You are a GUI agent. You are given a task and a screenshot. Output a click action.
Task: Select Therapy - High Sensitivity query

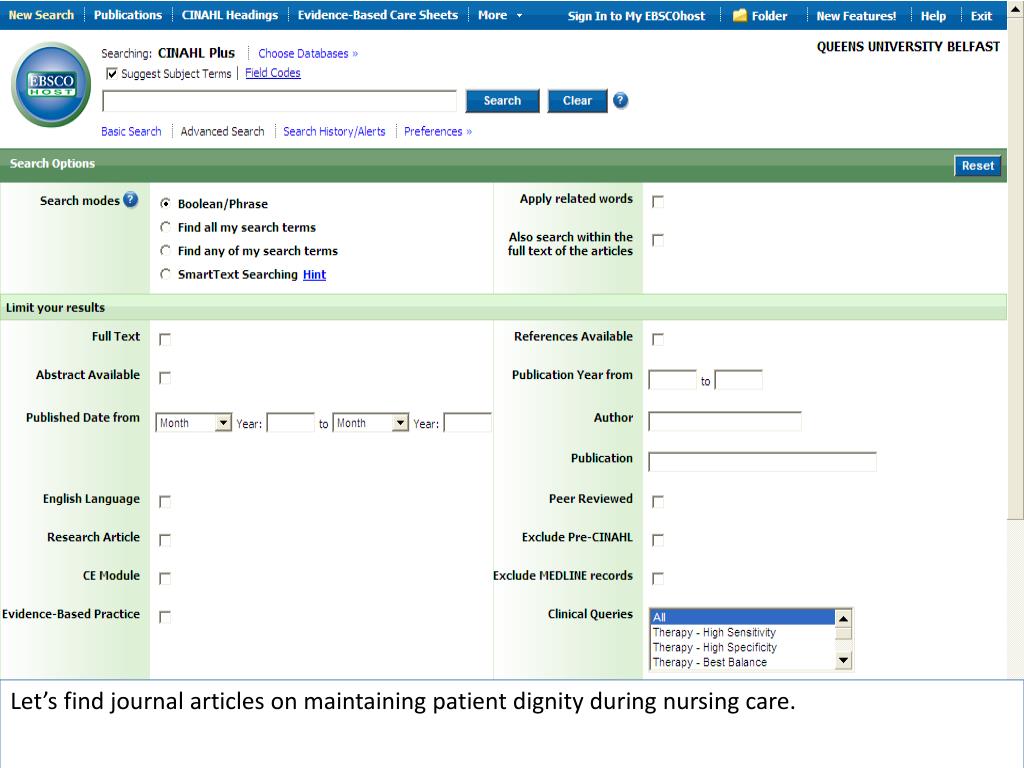coord(743,632)
